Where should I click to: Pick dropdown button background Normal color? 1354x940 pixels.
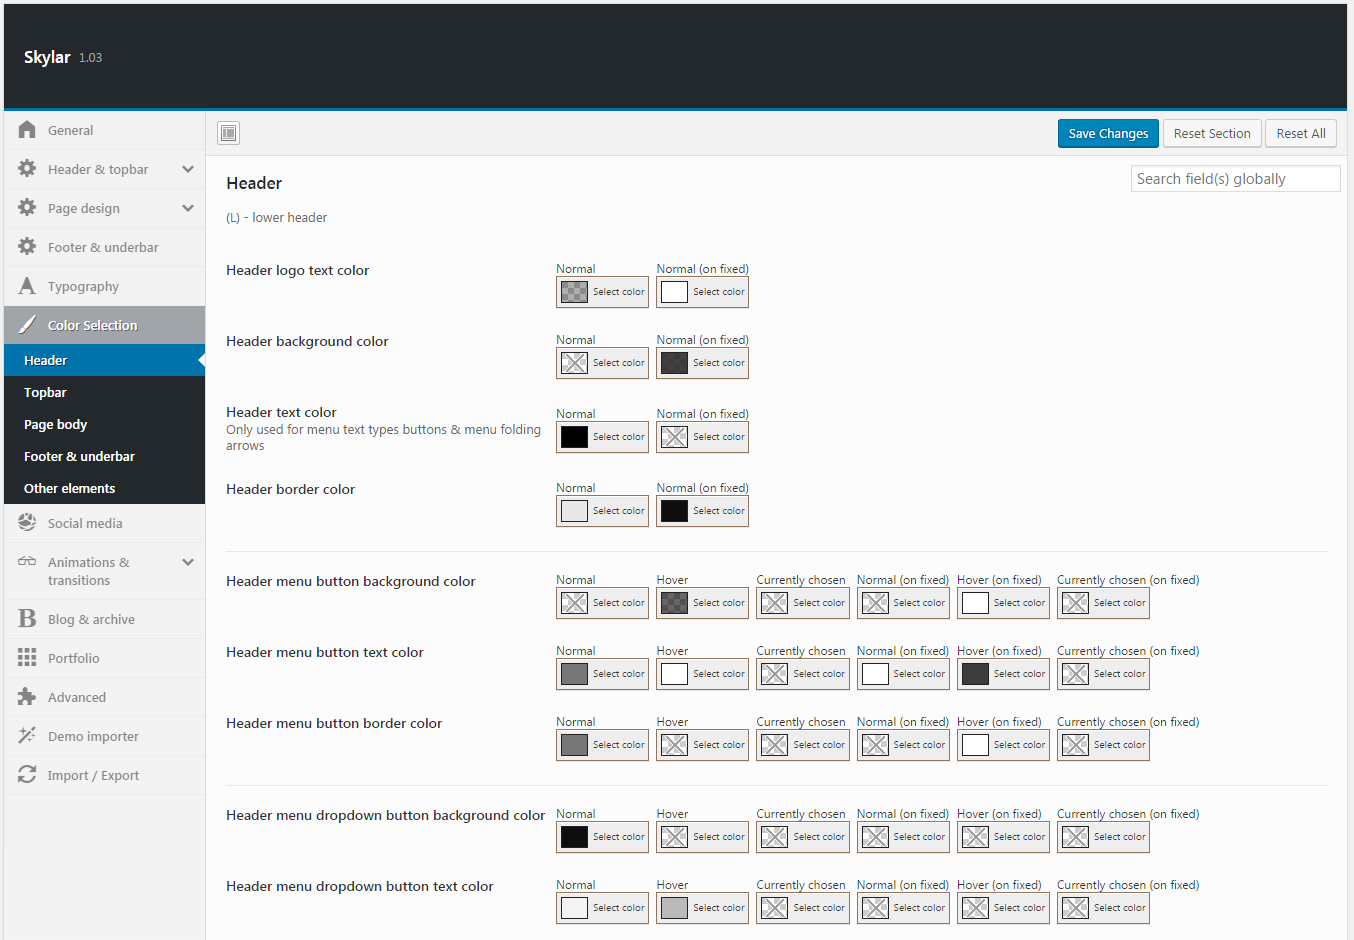[602, 837]
